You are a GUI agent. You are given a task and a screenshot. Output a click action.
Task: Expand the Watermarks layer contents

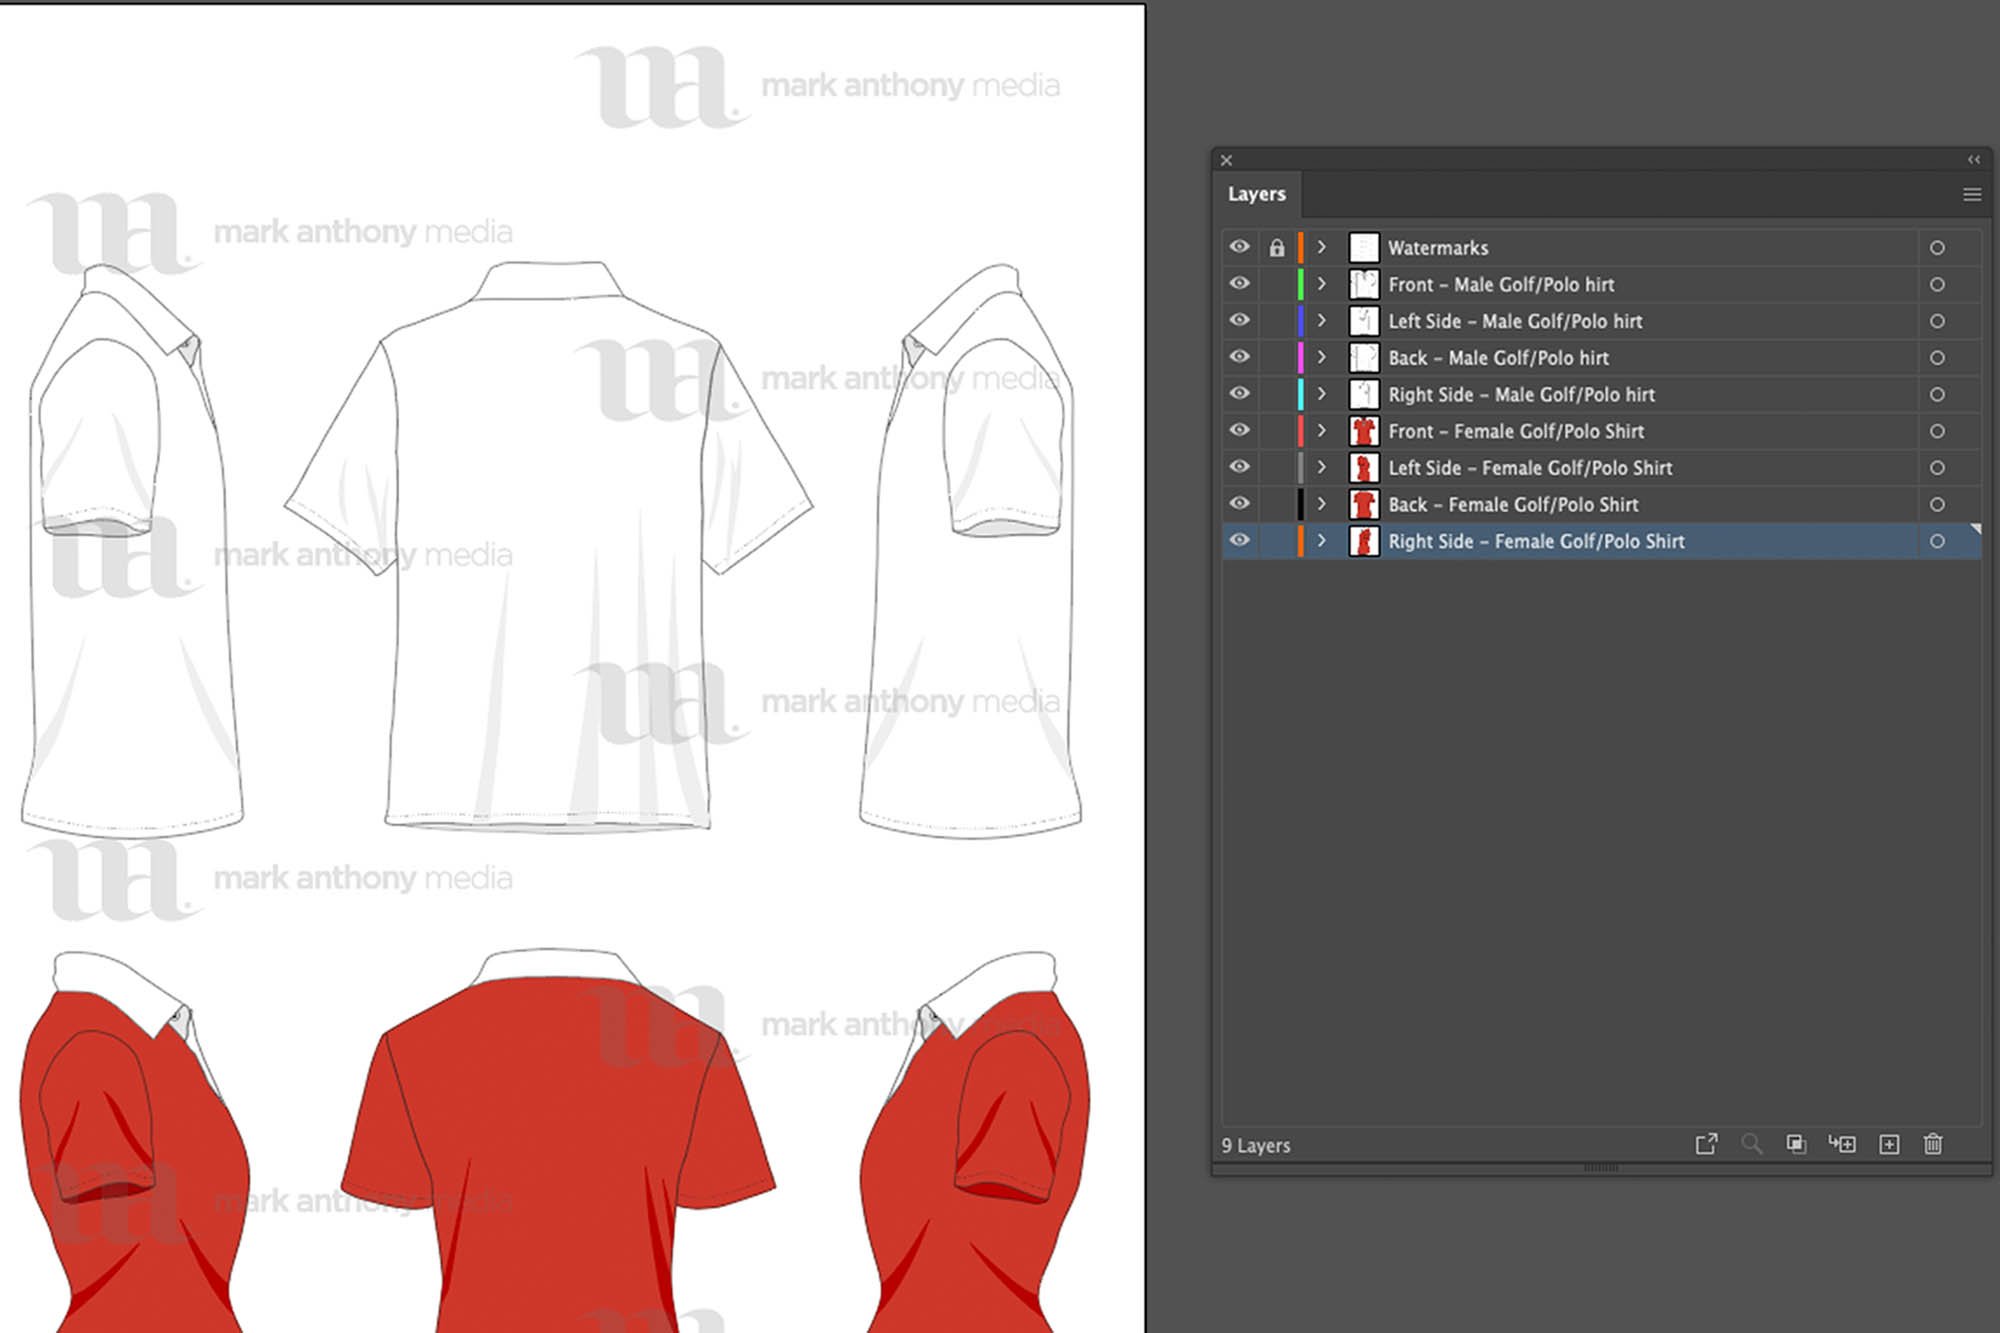[x=1321, y=247]
